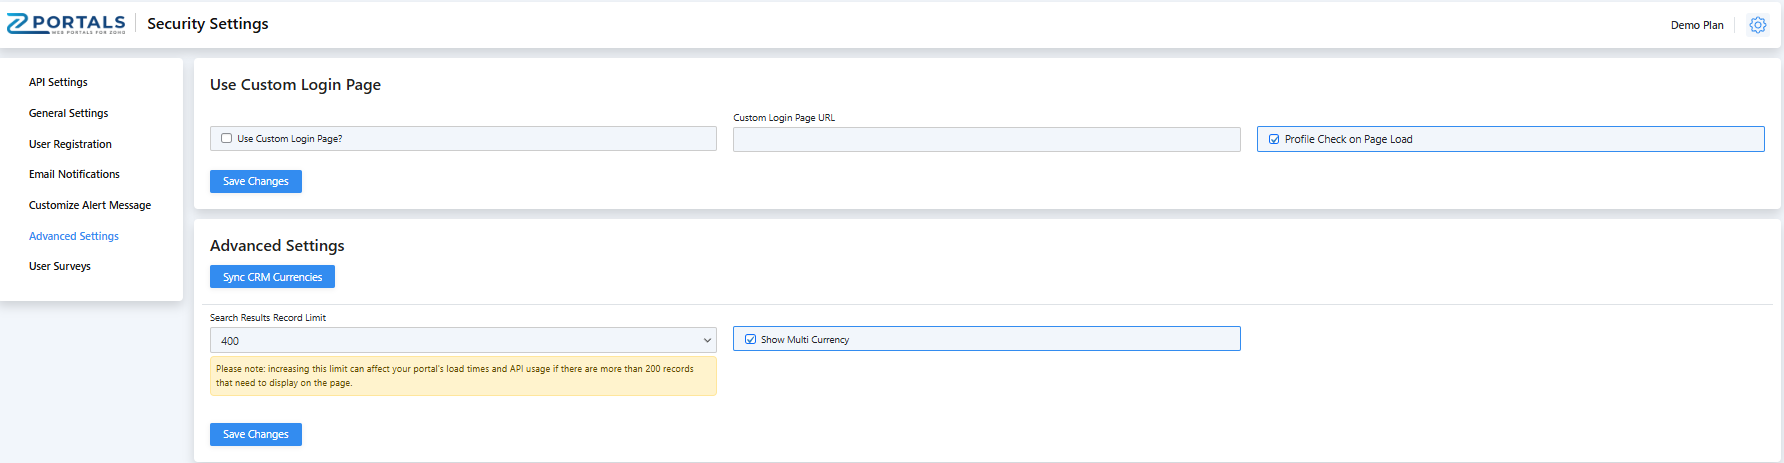The image size is (1784, 463).
Task: Open the gear settings icon
Action: point(1757,25)
